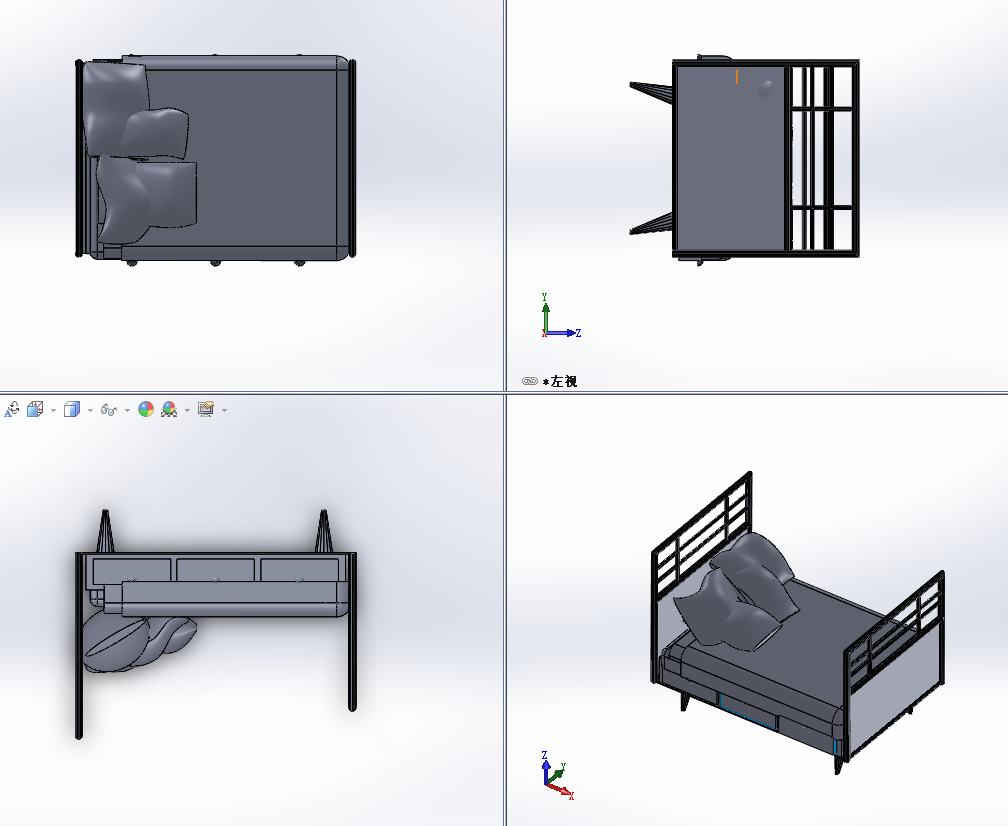Select the bed side panel in left view

(730, 157)
